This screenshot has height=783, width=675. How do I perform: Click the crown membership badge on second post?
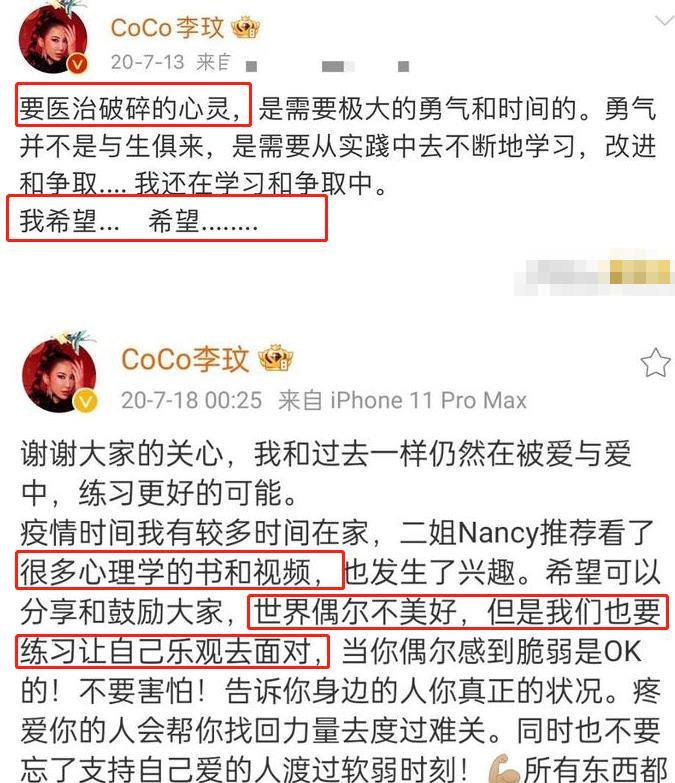pyautogui.click(x=276, y=358)
